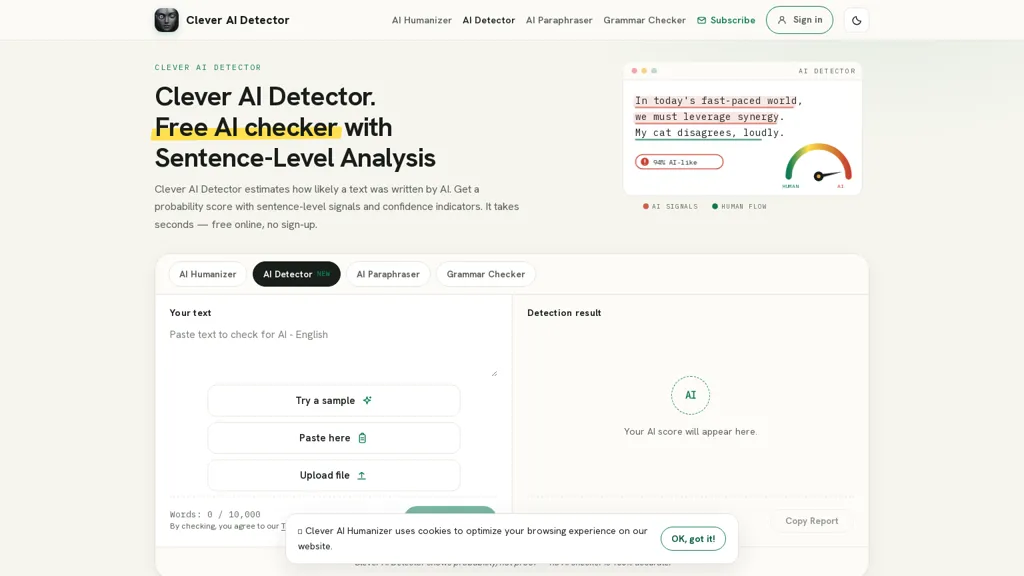Click 'Your AI score will appear here.' text

[690, 432]
